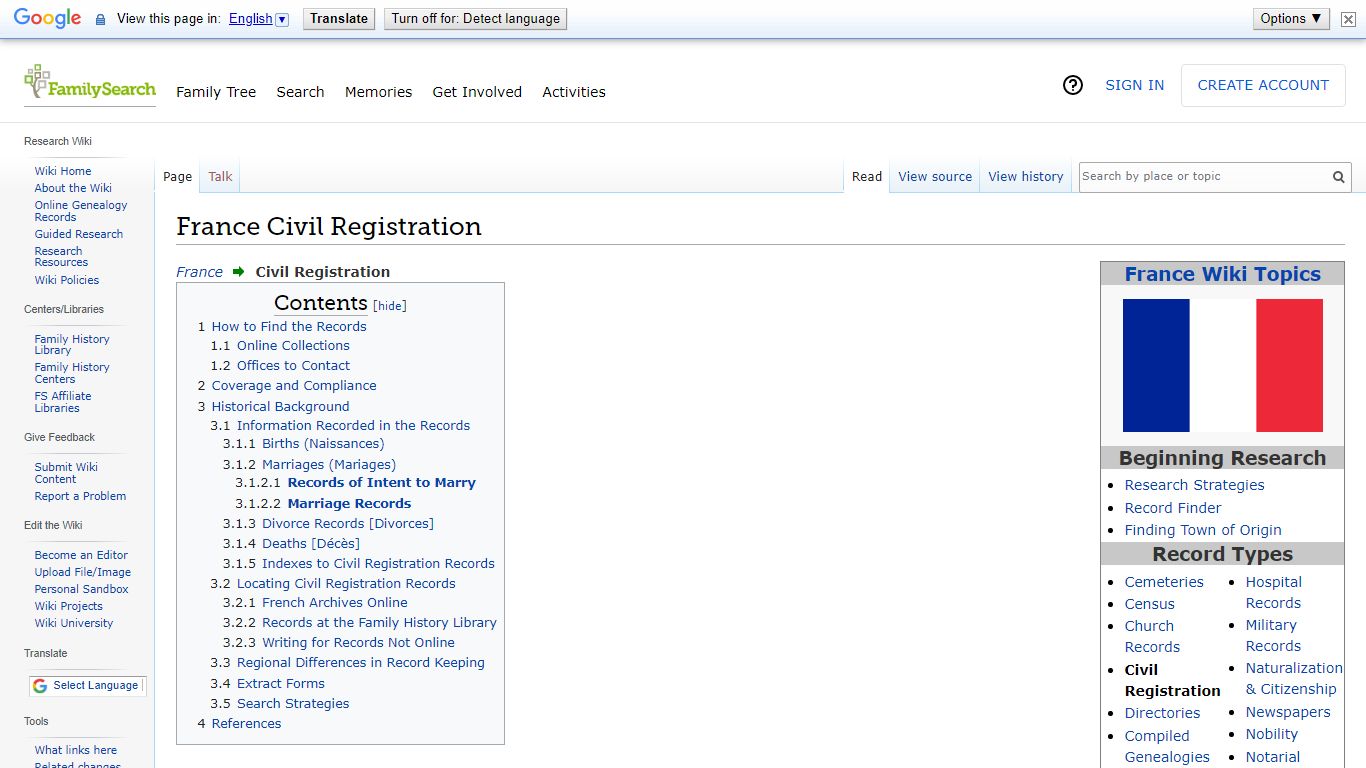1366x768 pixels.
Task: Open Wiki Home in sidebar
Action: coord(63,171)
